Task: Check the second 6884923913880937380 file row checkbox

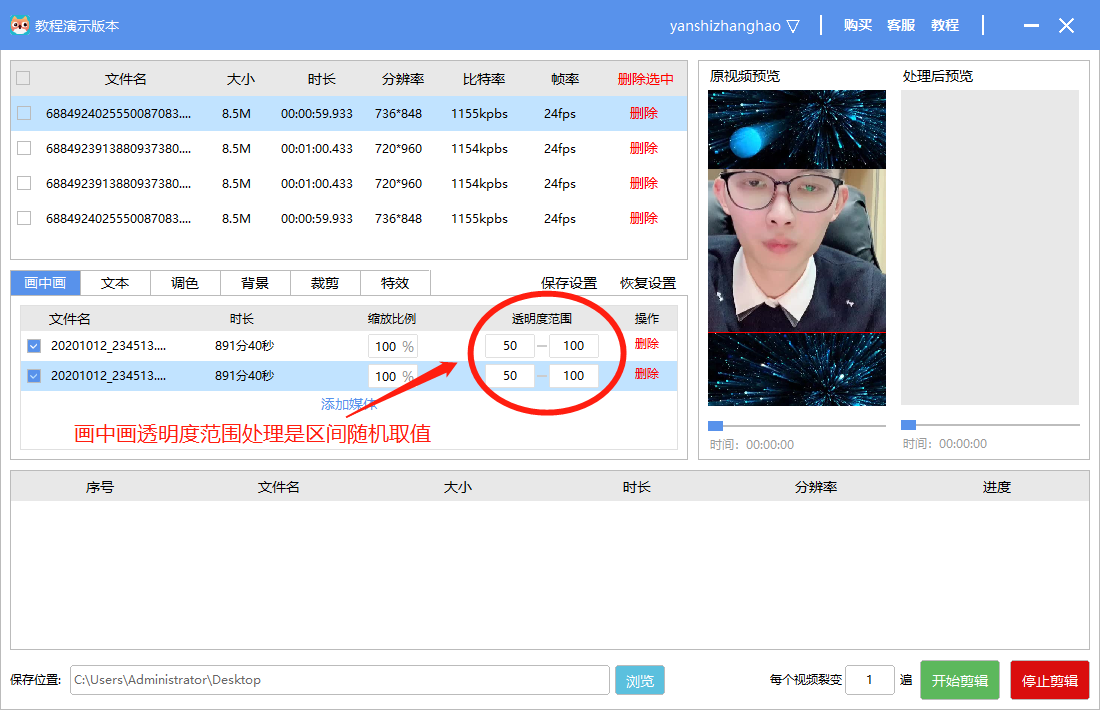Action: coord(24,183)
